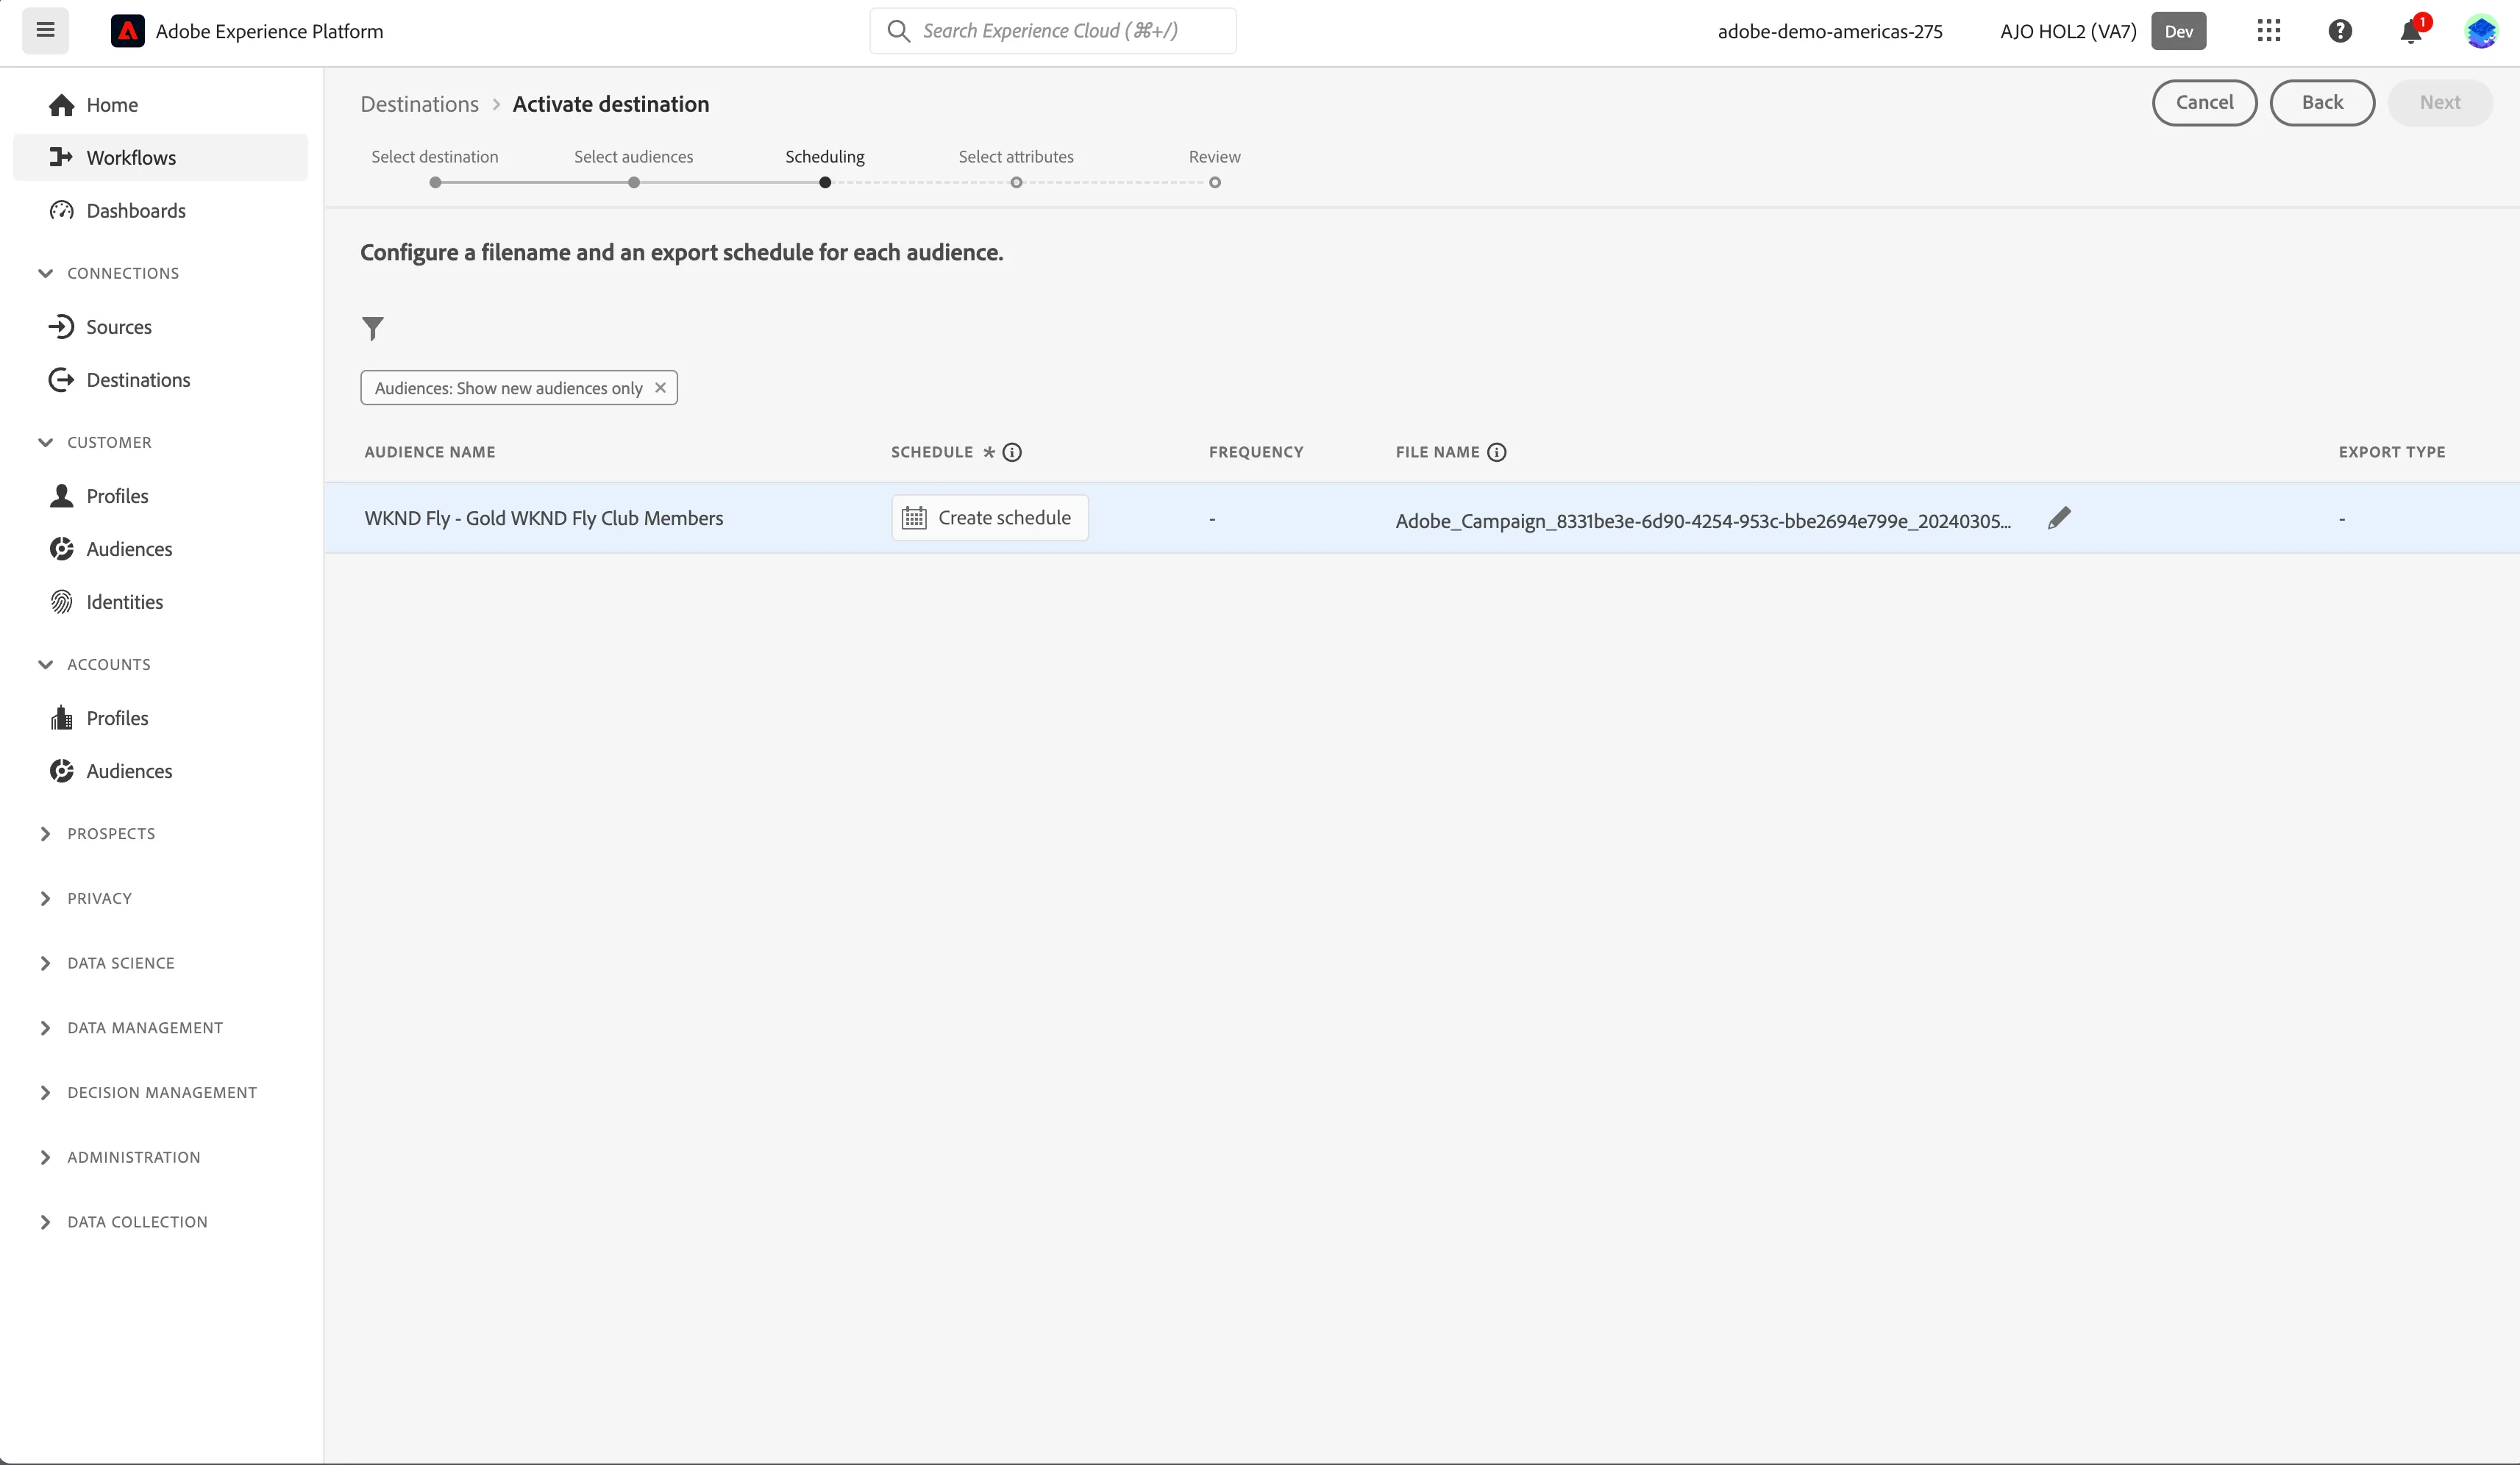Expand the Data Science section

point(45,963)
